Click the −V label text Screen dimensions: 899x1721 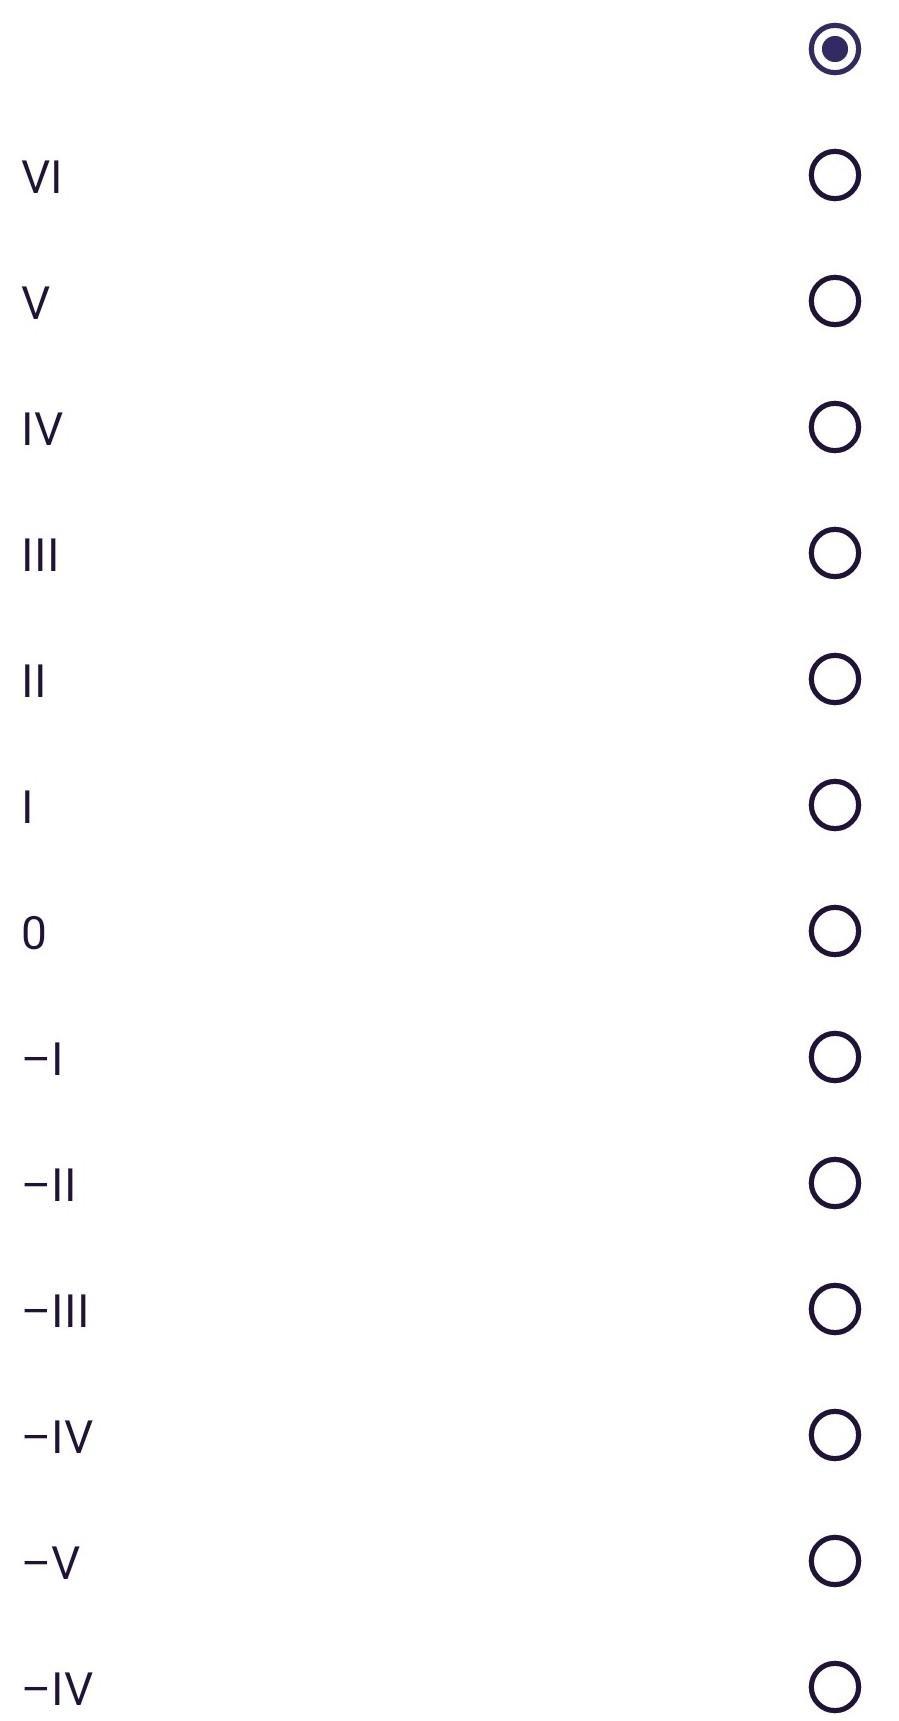[x=50, y=1564]
